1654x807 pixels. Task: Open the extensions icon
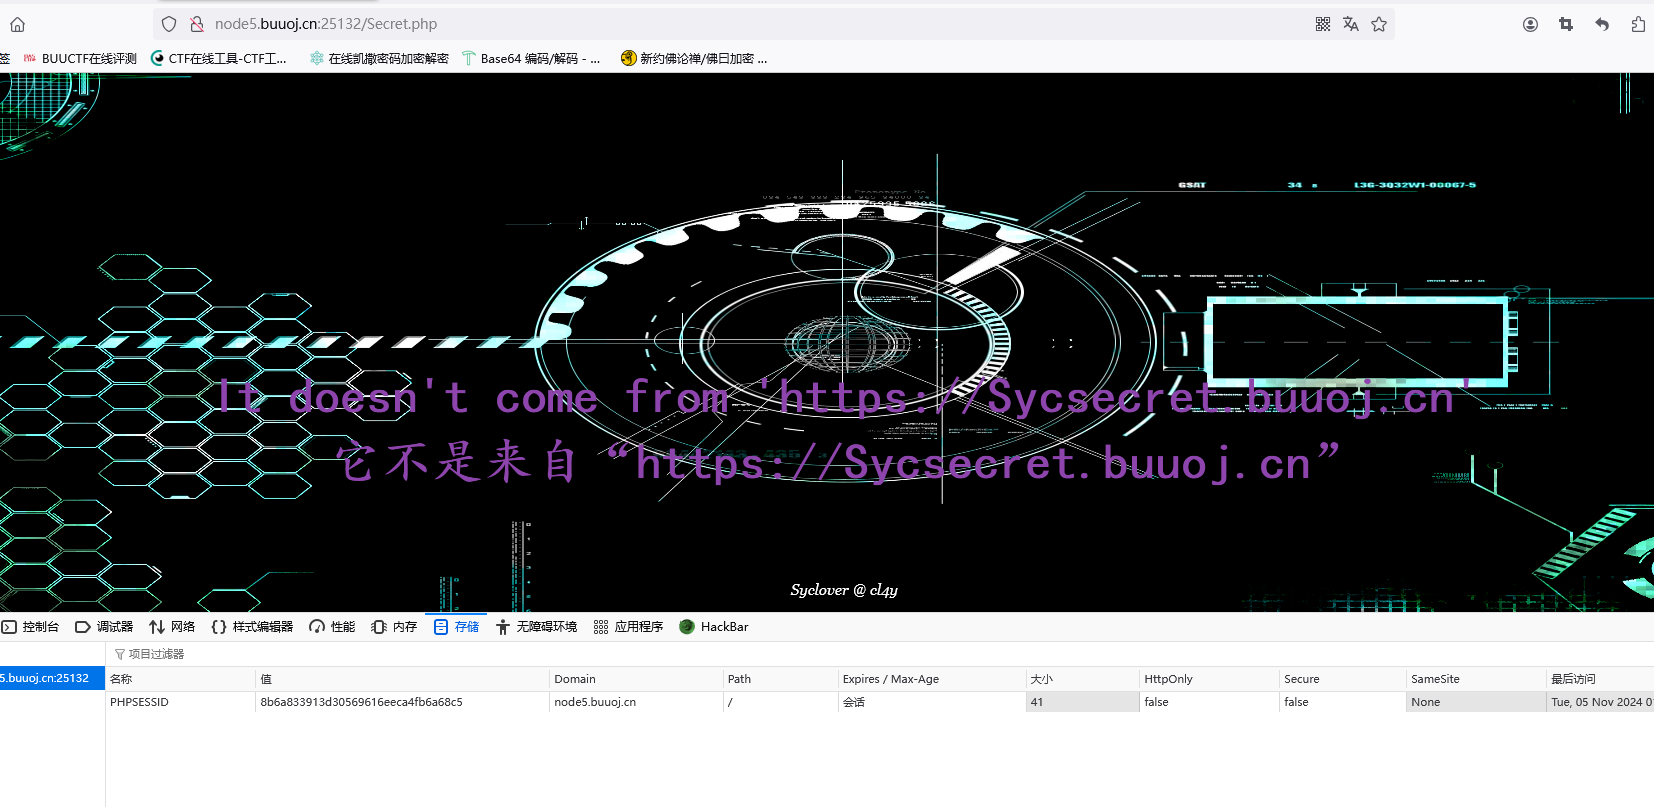[x=1638, y=24]
